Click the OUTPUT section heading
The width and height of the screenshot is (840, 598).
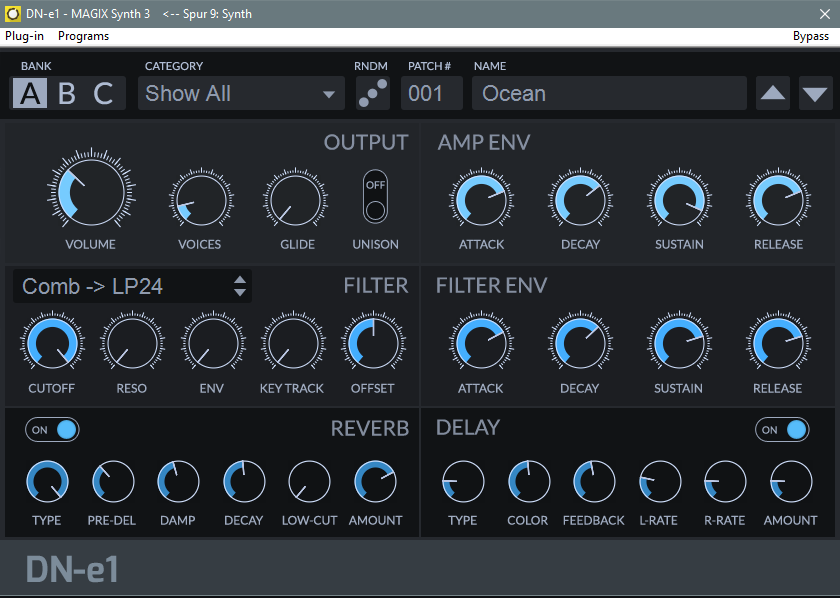[366, 143]
